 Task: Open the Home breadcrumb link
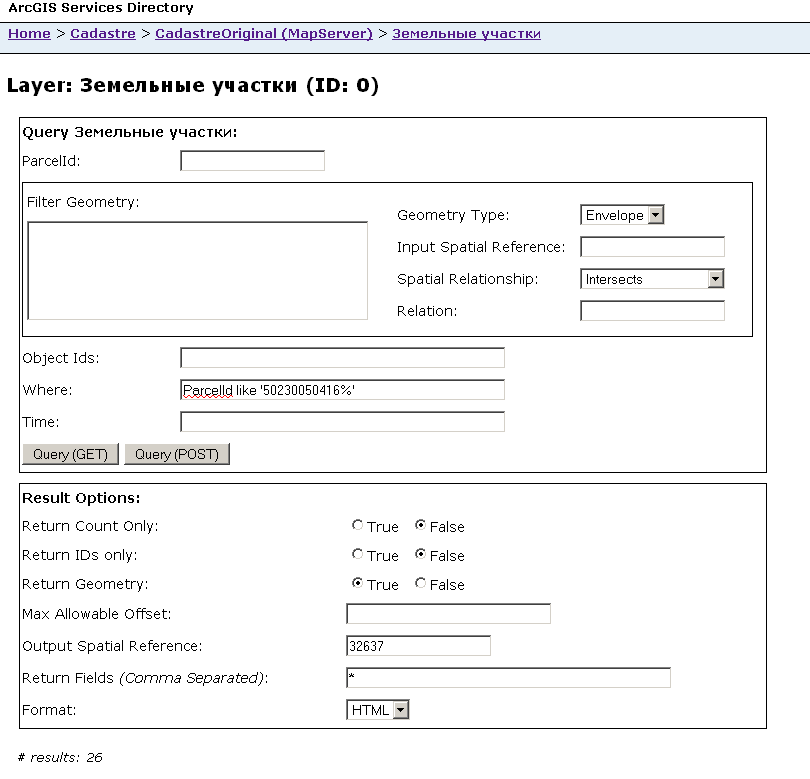pos(29,34)
